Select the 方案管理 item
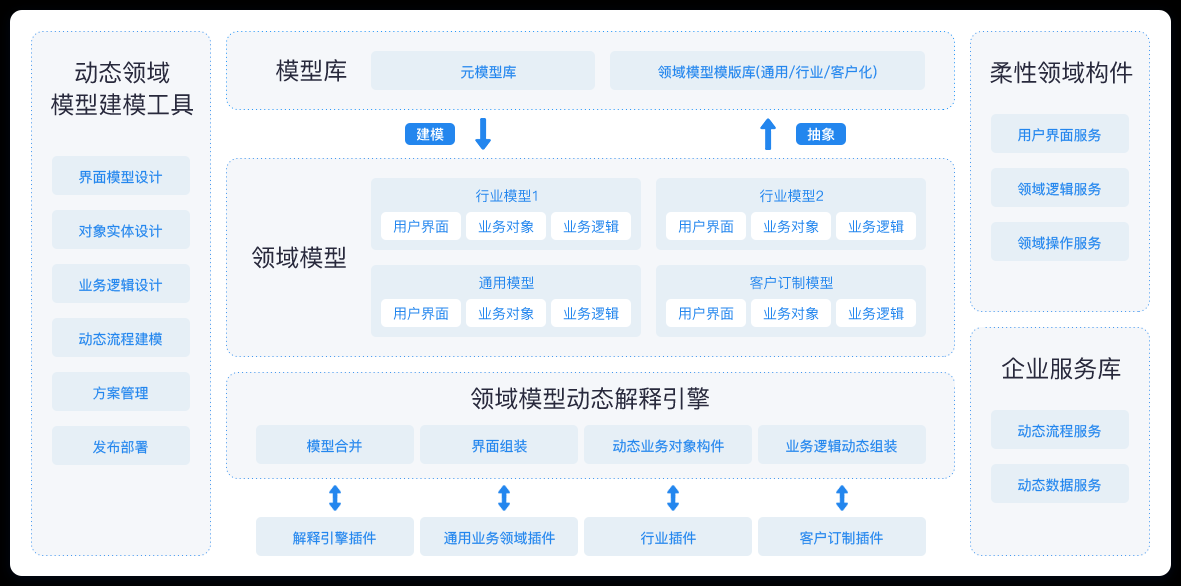 point(121,392)
